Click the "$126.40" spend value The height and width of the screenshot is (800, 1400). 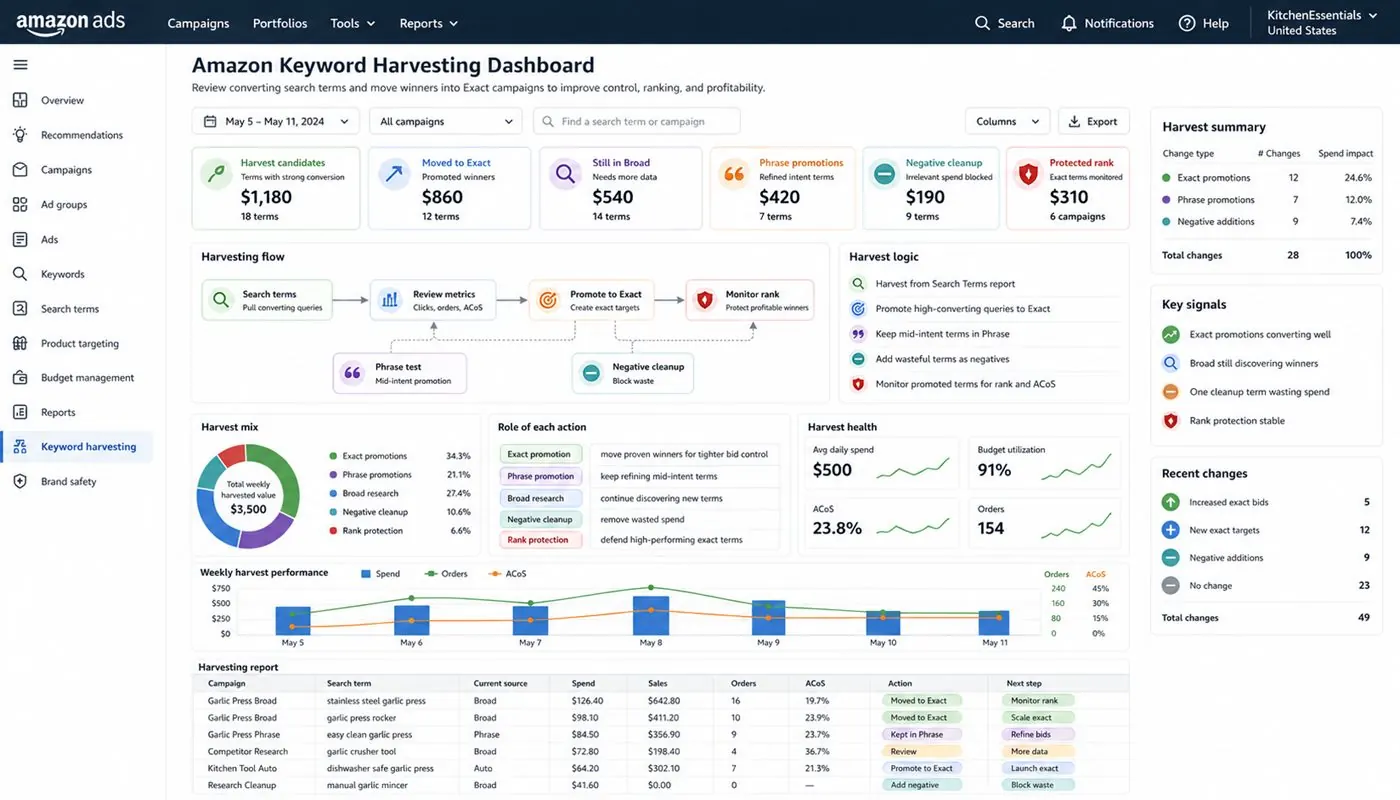(587, 701)
